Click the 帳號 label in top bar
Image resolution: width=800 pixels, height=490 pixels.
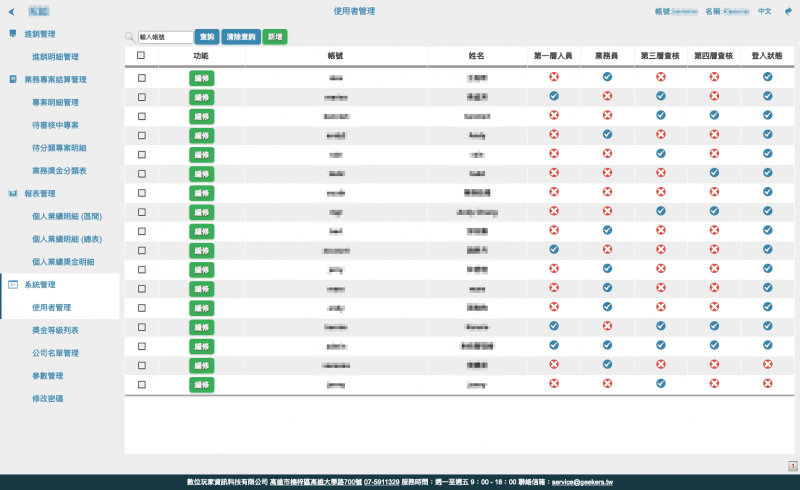663,11
